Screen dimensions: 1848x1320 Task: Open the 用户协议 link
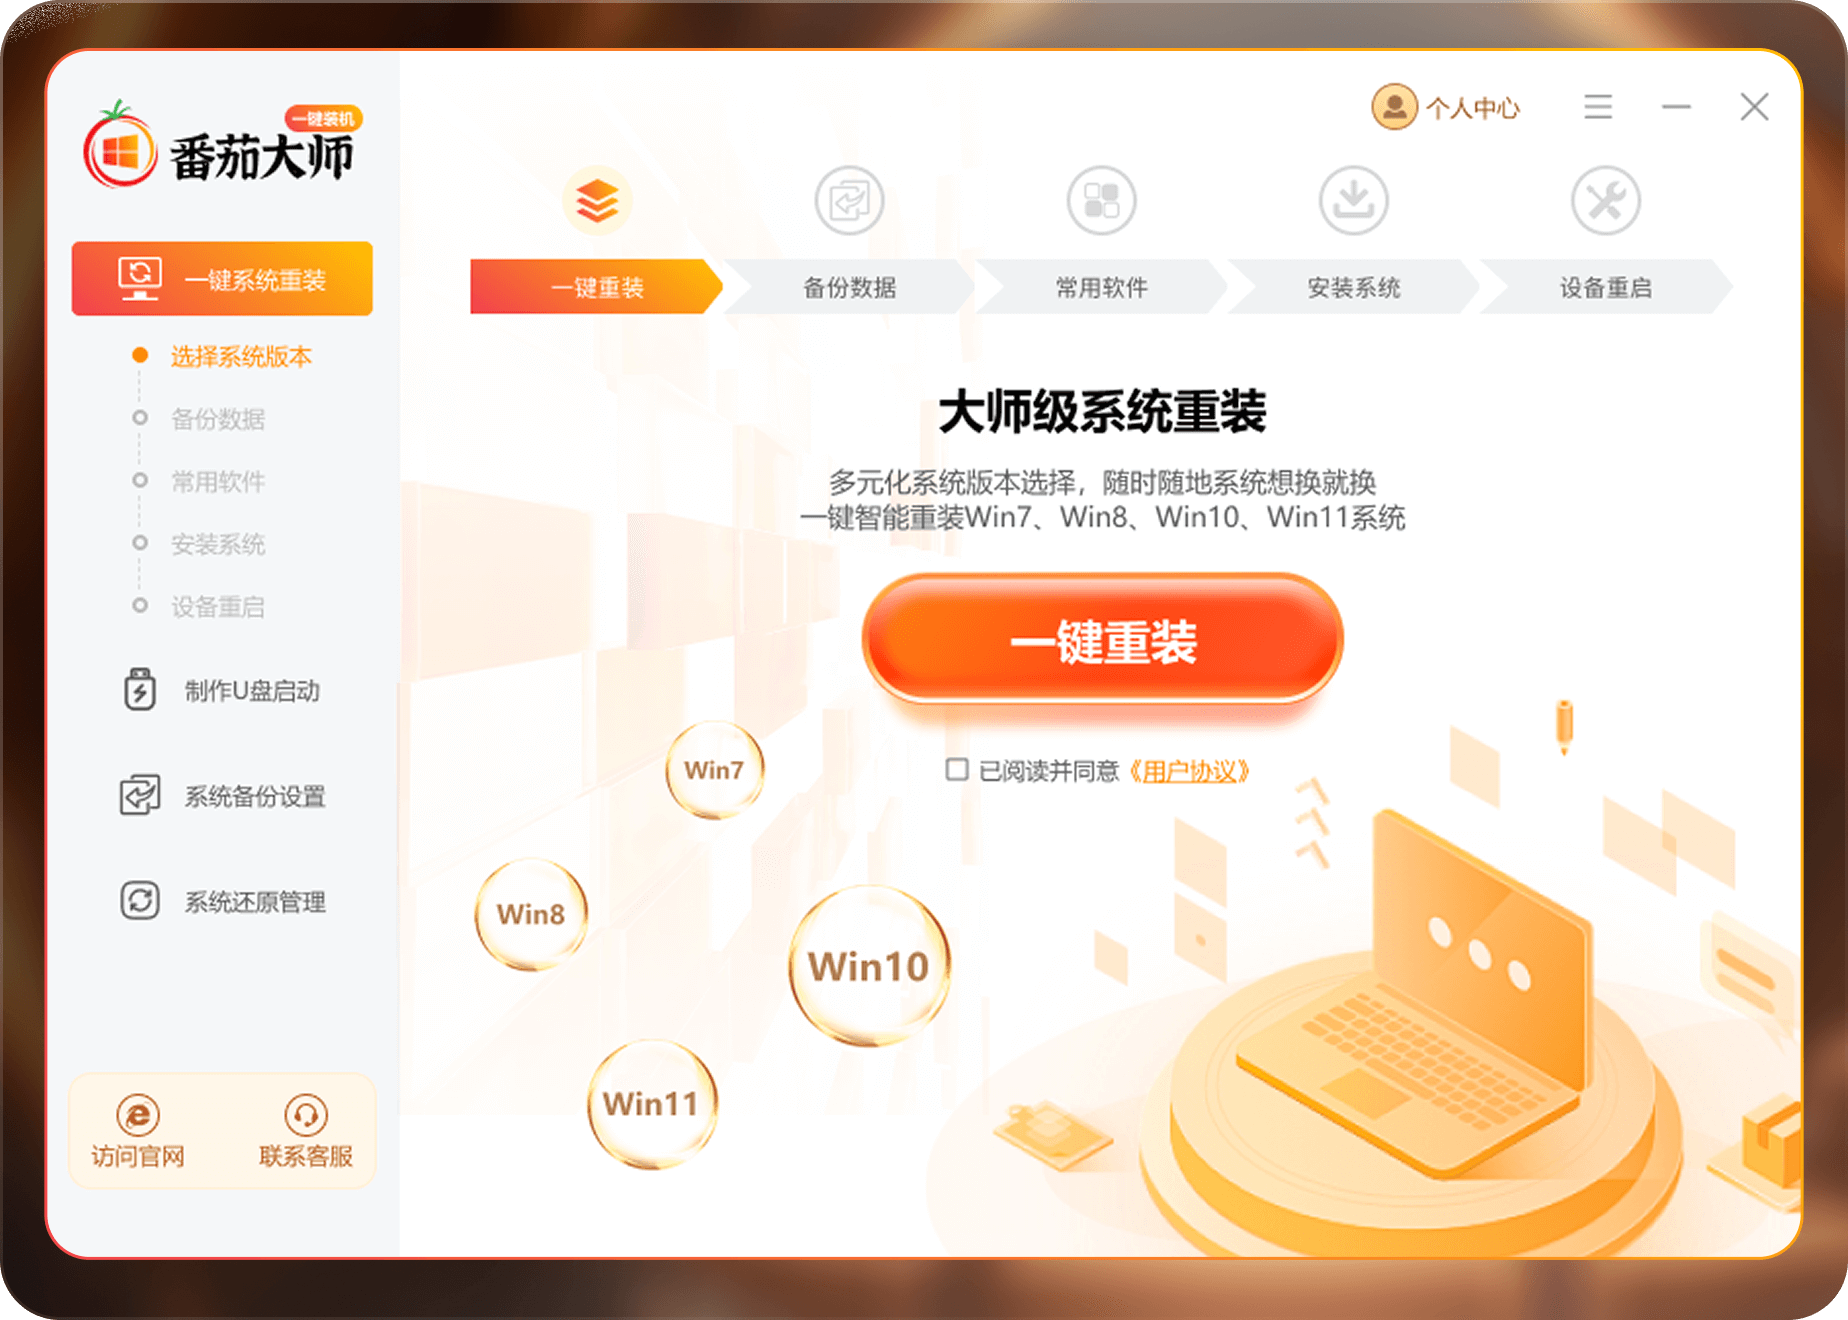click(1189, 771)
